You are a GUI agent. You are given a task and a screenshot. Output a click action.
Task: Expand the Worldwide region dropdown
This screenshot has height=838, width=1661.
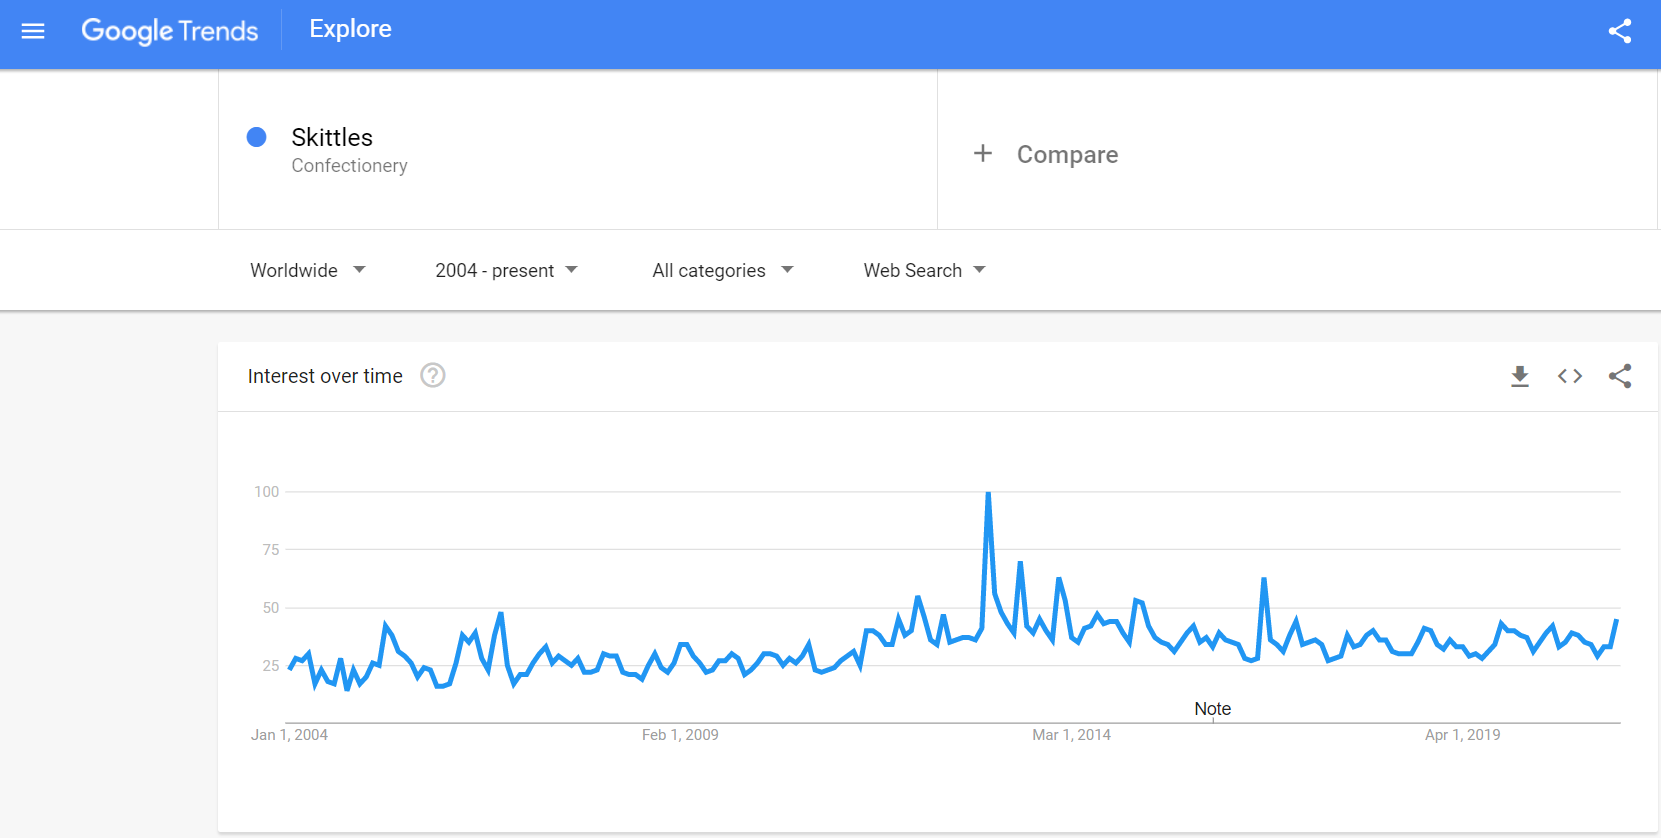[x=308, y=270]
